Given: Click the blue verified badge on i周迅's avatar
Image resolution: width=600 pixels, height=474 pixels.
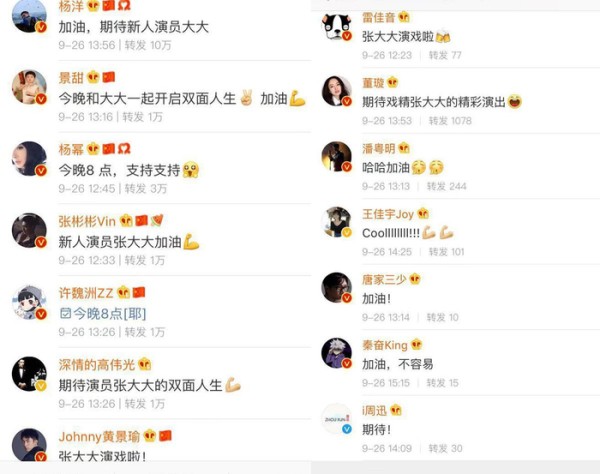Looking at the screenshot, I should coord(347,429).
